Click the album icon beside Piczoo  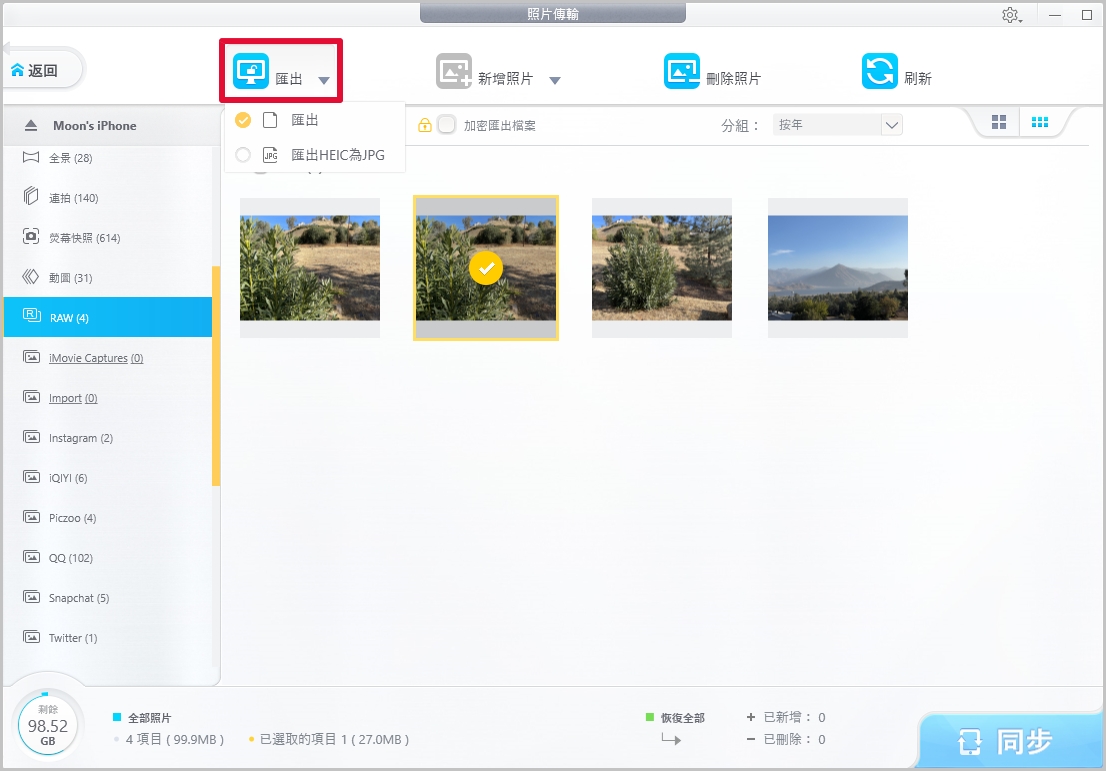[32, 517]
